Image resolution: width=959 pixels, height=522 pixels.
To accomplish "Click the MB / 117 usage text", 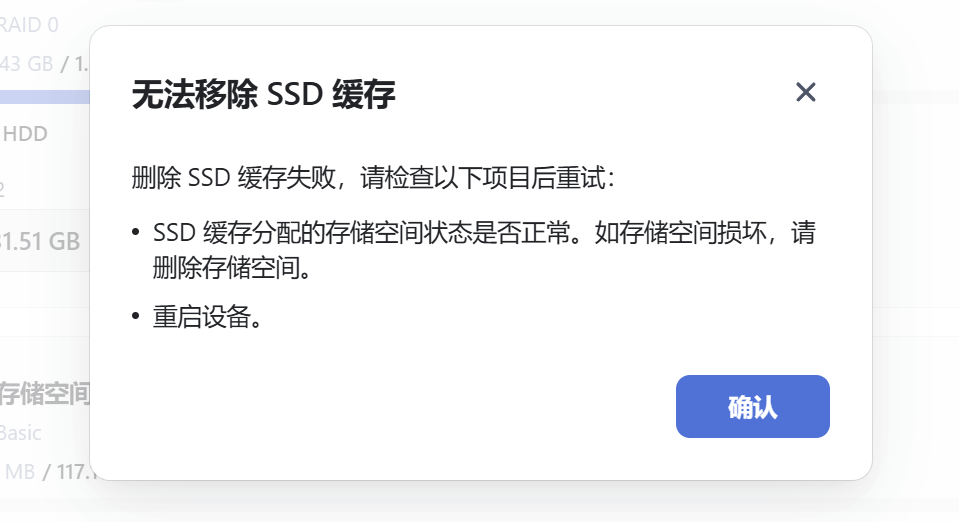I will 48,468.
